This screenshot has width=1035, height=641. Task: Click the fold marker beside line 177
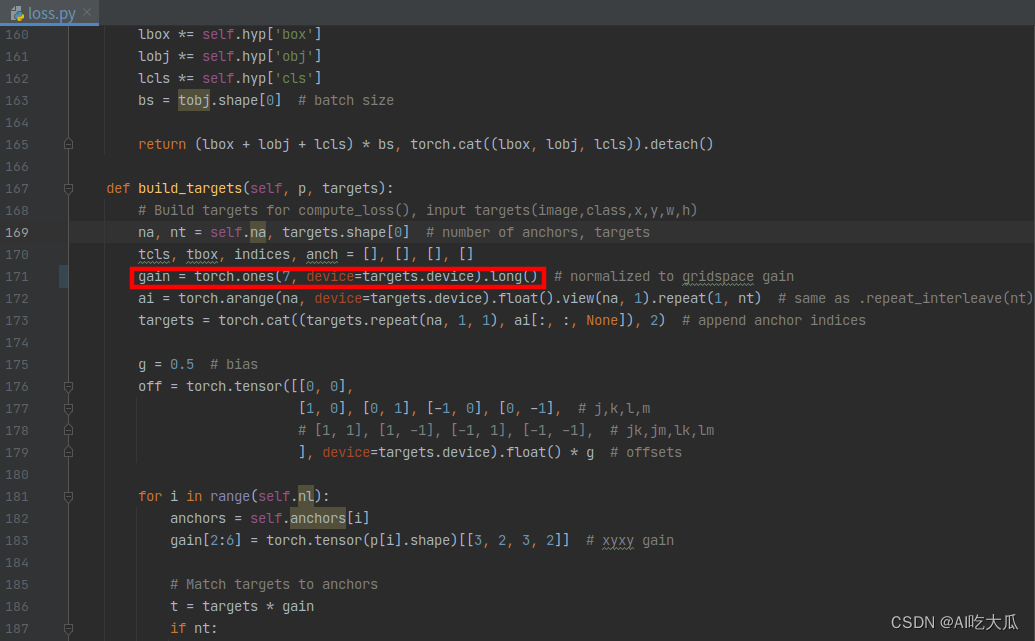(68, 408)
